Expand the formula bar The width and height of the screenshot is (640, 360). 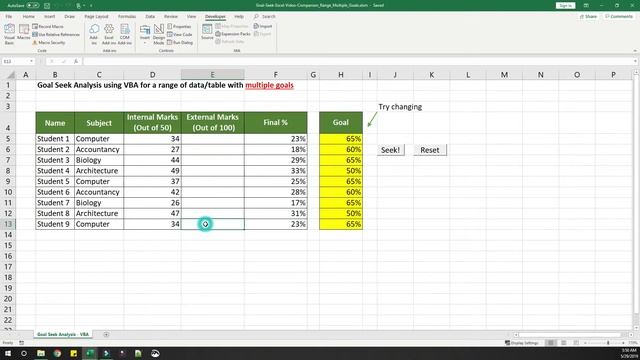coord(636,61)
